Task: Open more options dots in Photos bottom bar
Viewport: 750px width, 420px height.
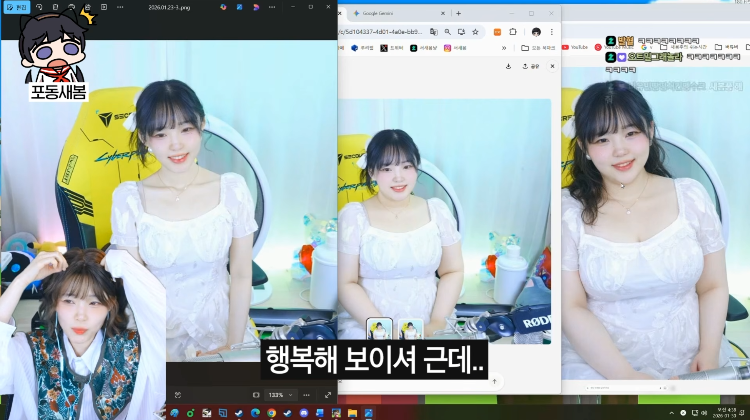Action: point(307,395)
